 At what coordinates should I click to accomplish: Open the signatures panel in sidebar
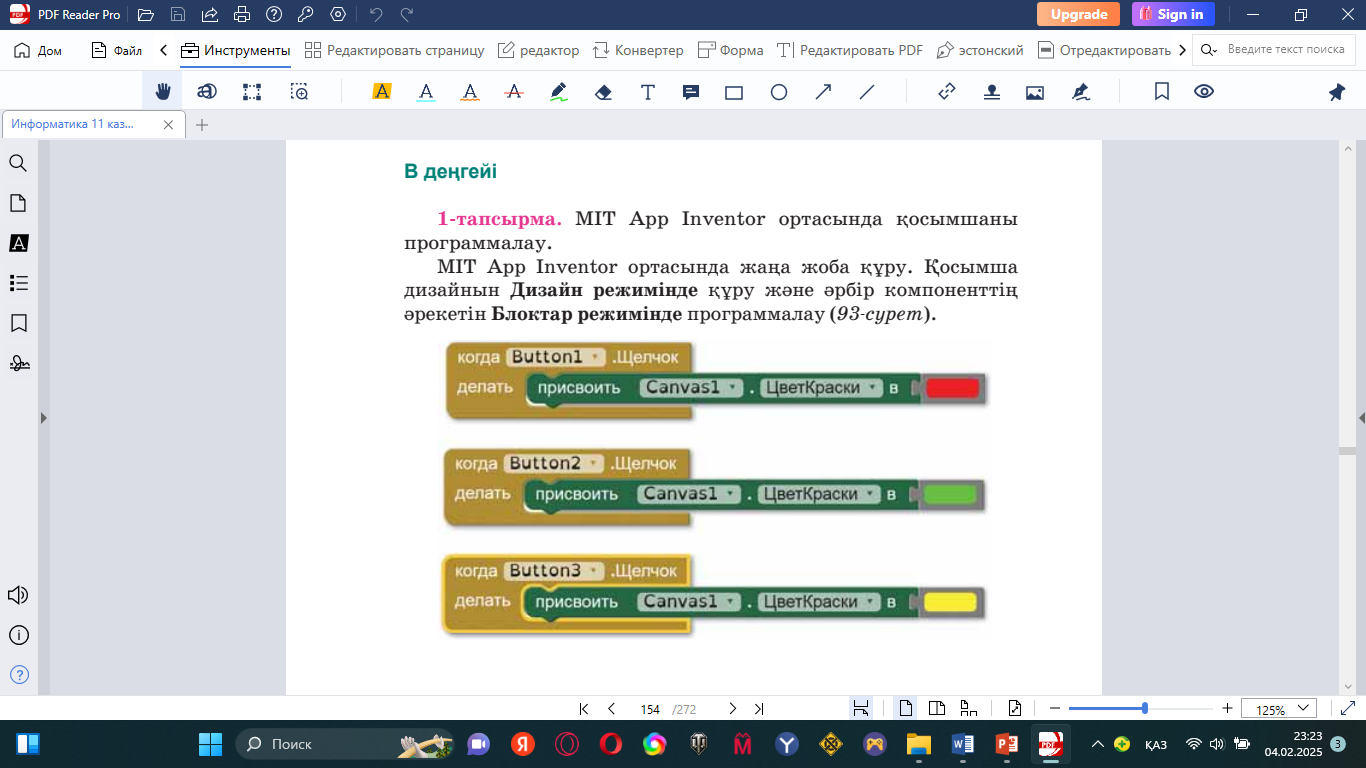click(18, 363)
